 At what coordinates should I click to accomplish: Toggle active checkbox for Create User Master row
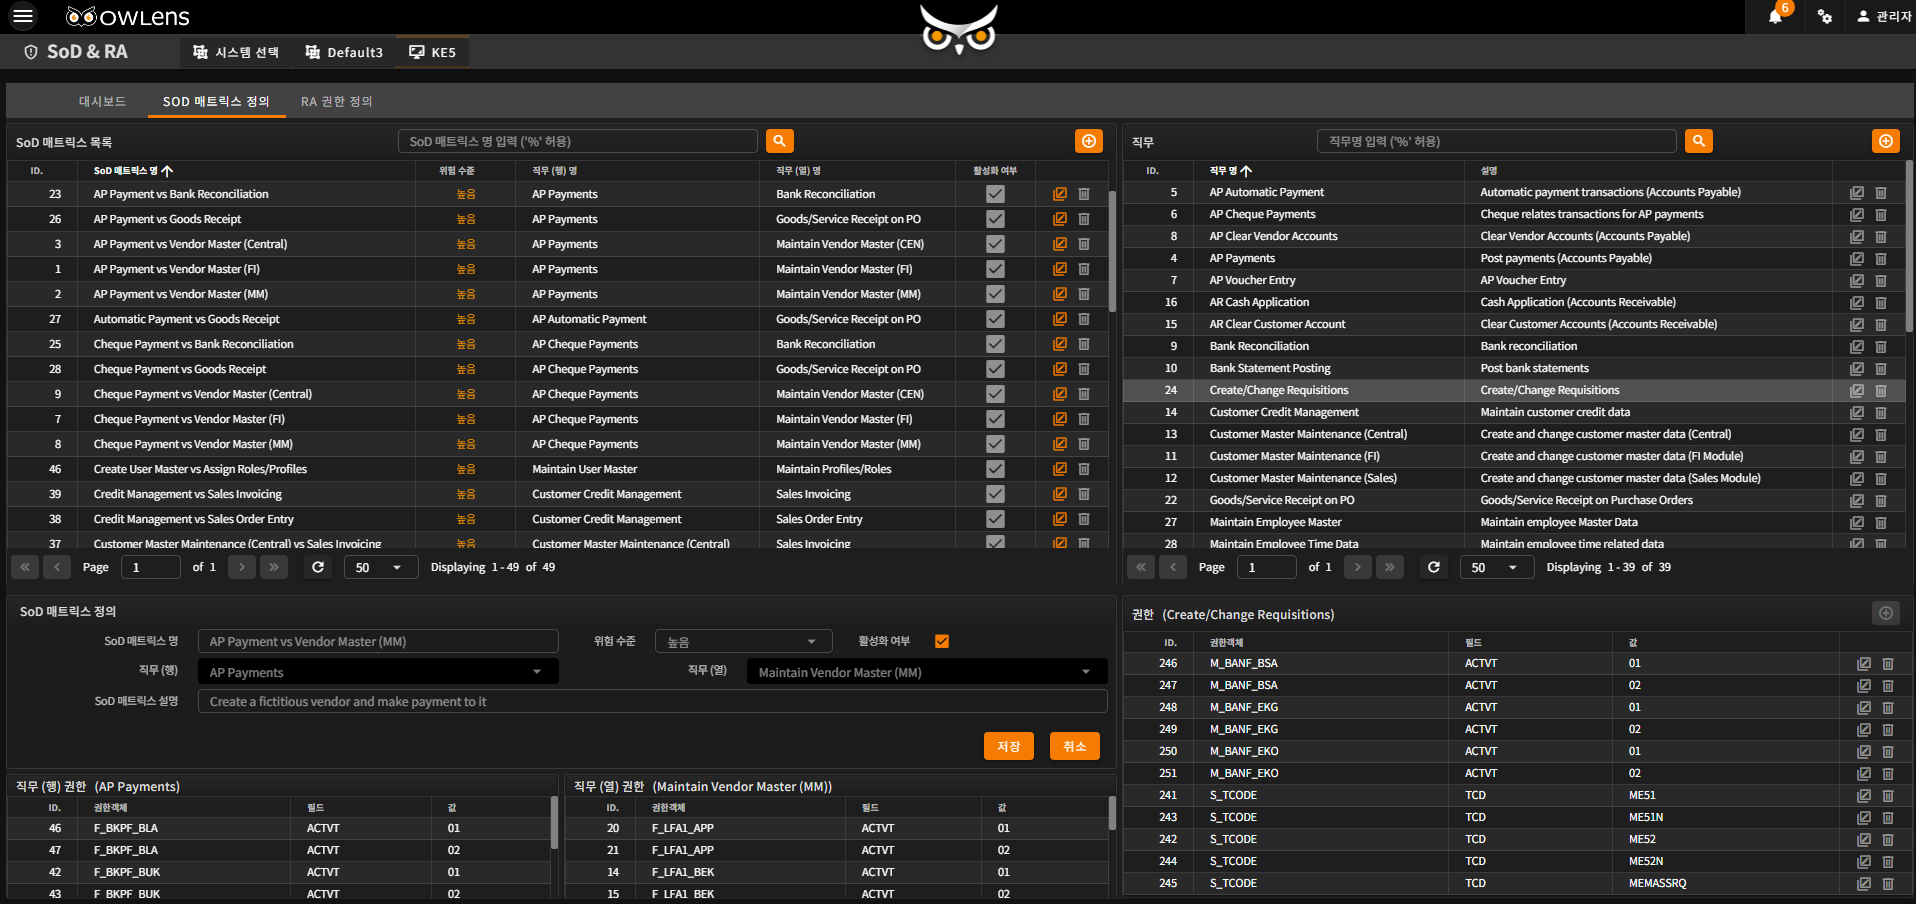point(995,469)
